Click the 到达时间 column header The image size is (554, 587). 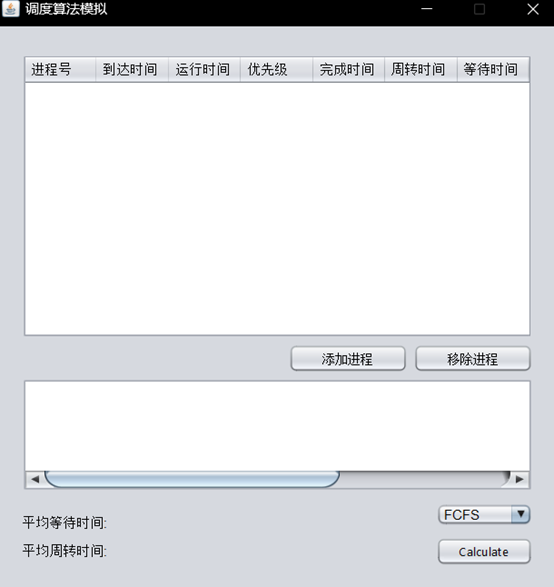coord(132,70)
